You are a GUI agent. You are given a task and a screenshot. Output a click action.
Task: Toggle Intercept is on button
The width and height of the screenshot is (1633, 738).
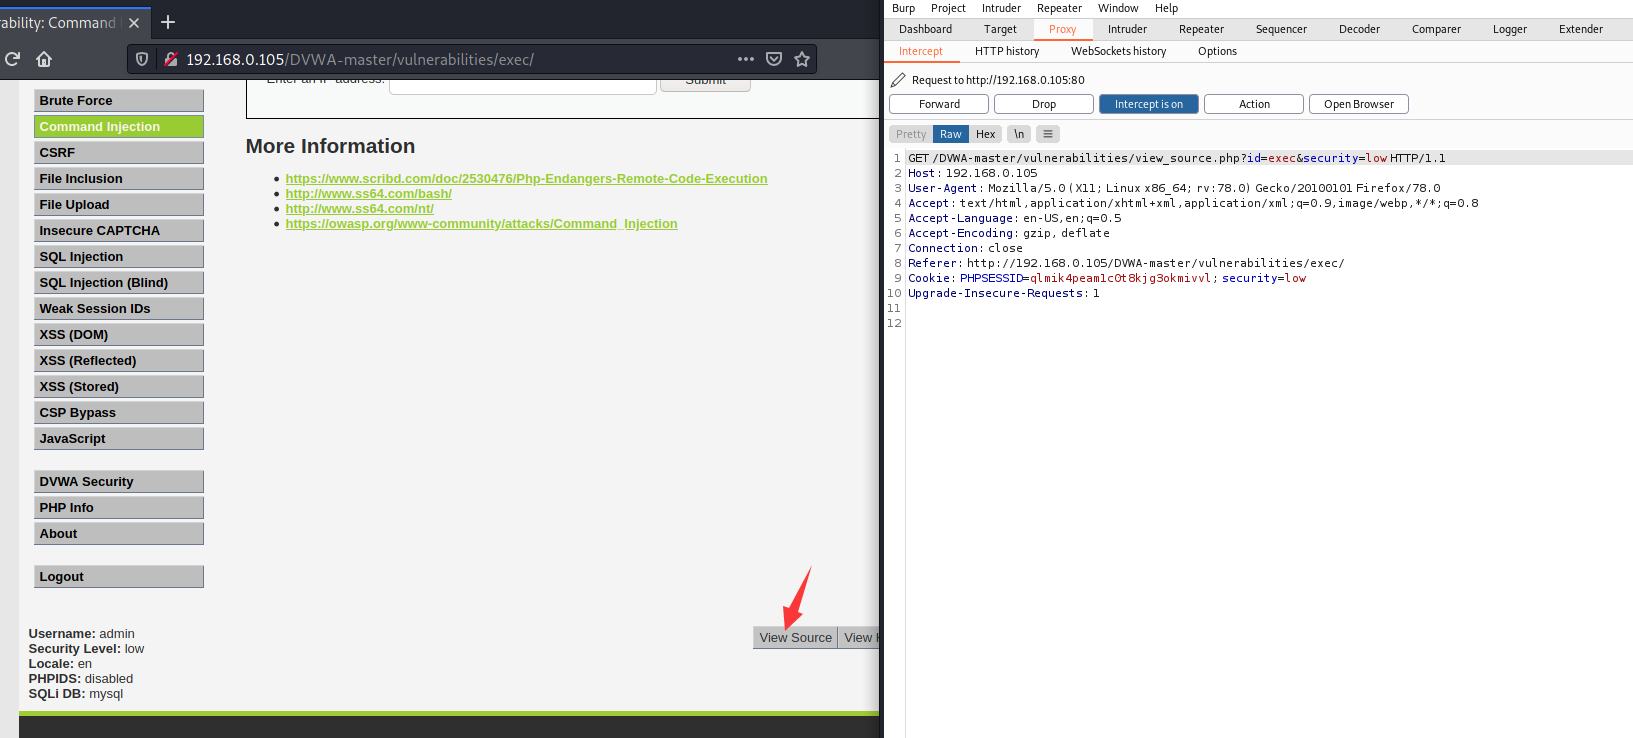pyautogui.click(x=1149, y=104)
